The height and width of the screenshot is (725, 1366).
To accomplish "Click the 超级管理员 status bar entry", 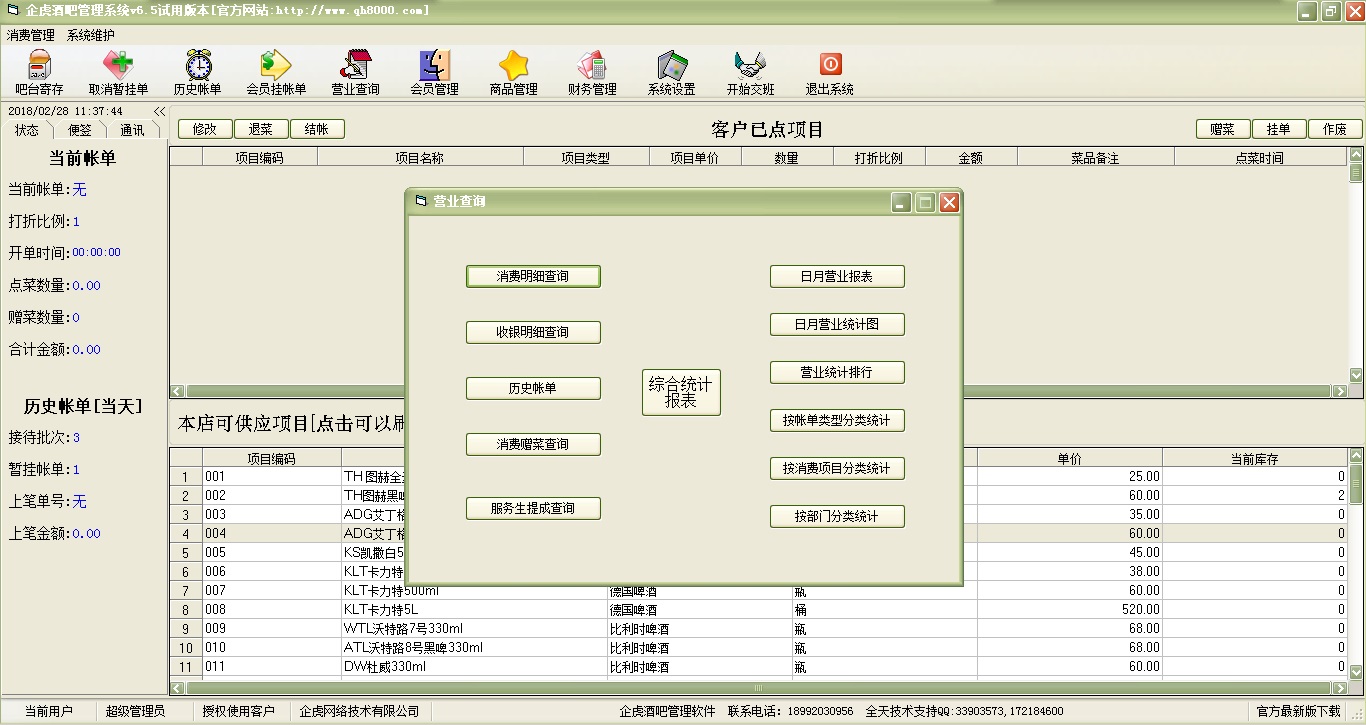I will (x=135, y=711).
